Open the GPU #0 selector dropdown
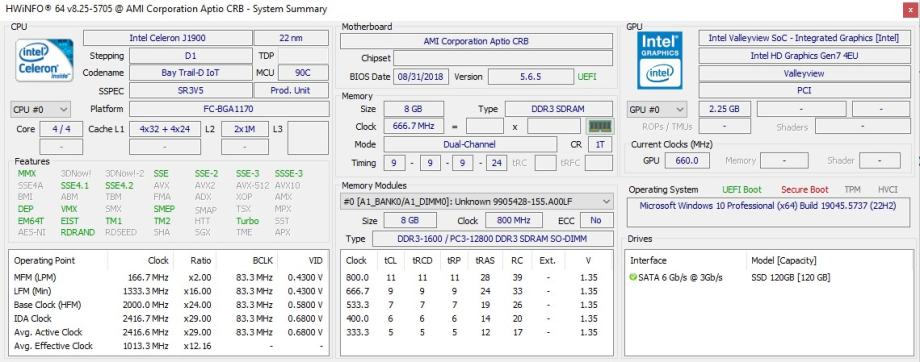Image resolution: width=920 pixels, height=362 pixels. (x=657, y=110)
